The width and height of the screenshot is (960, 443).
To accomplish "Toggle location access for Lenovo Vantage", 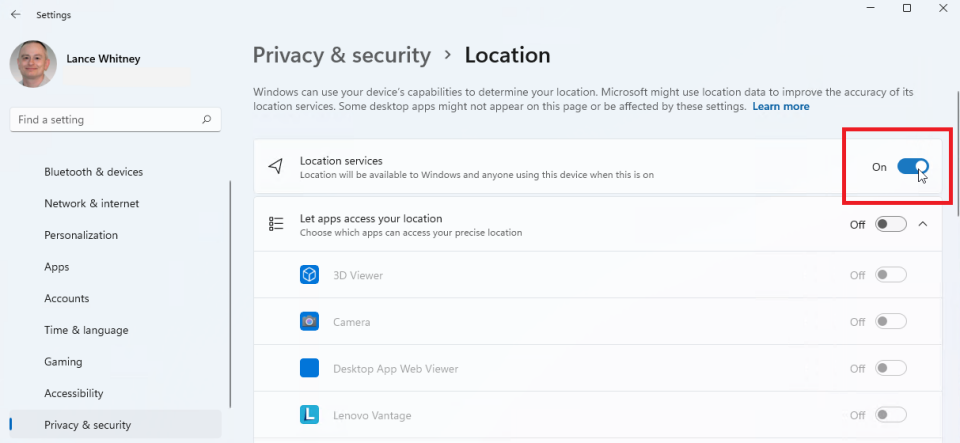I will coord(891,415).
